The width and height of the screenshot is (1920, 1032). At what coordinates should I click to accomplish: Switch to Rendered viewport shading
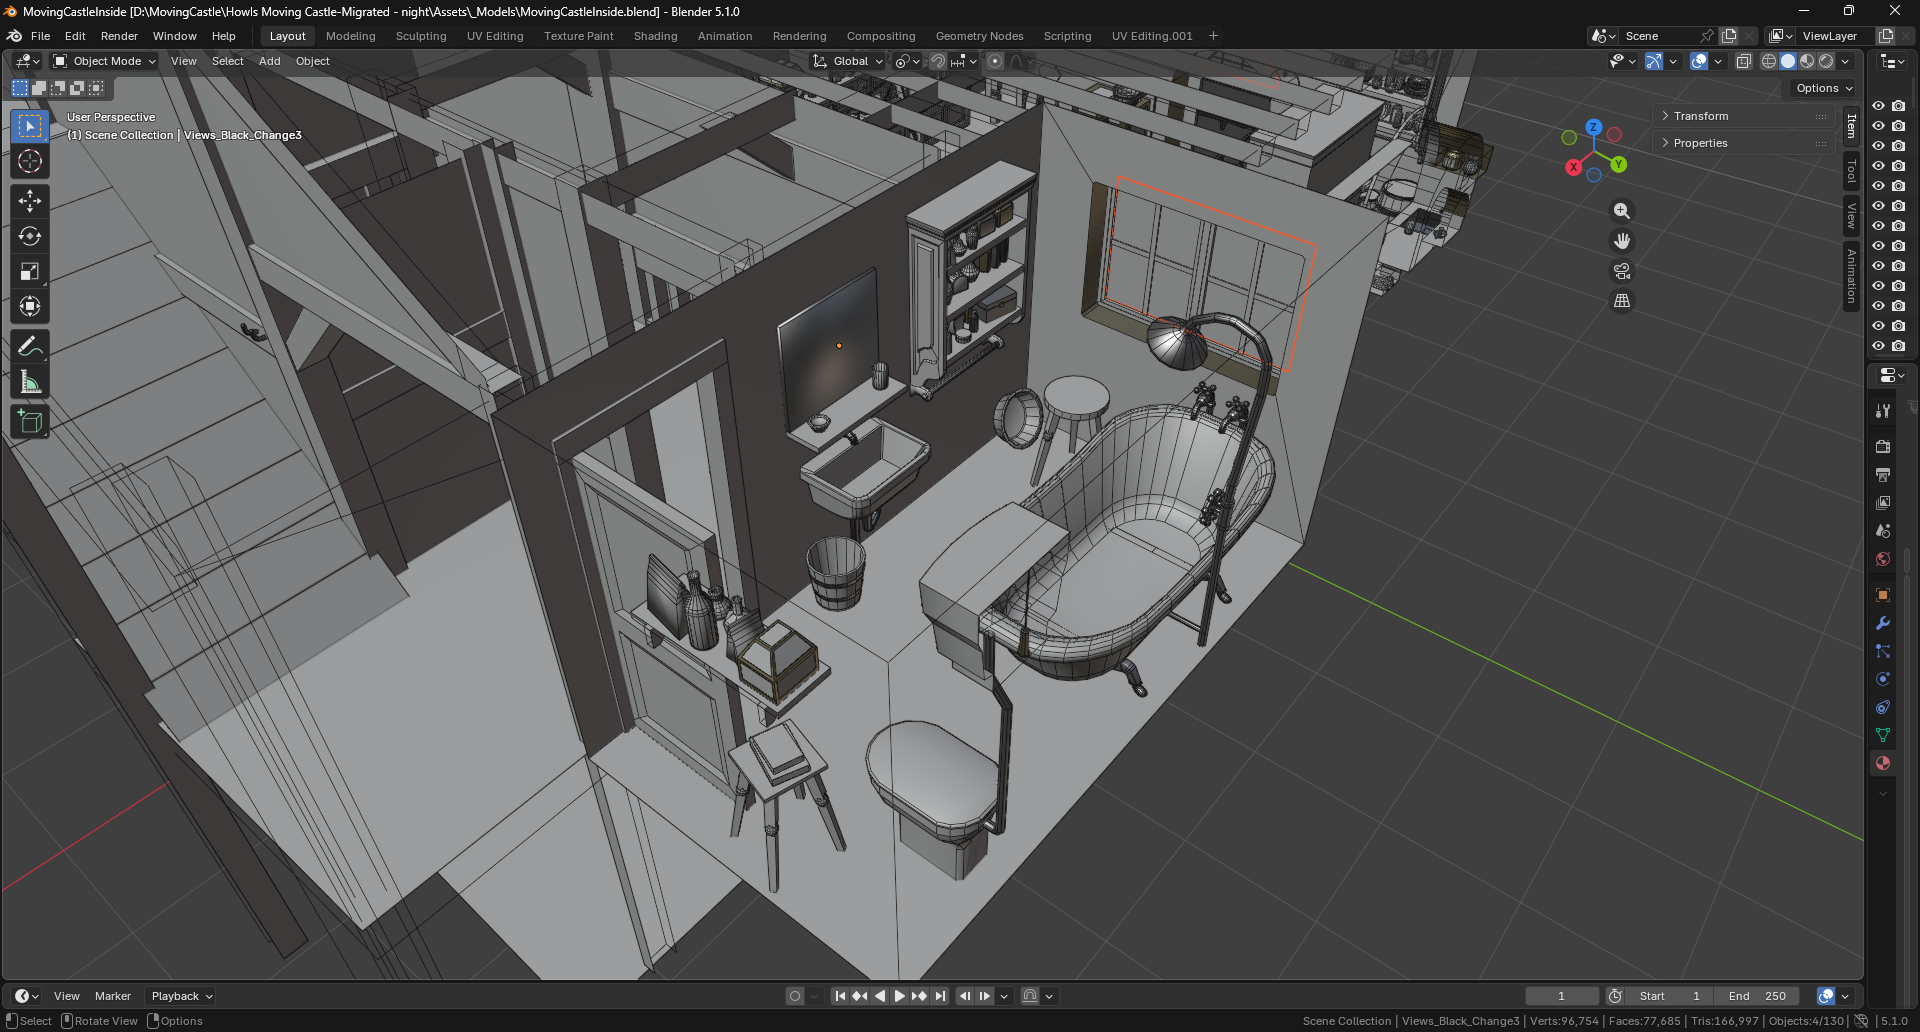(1826, 61)
